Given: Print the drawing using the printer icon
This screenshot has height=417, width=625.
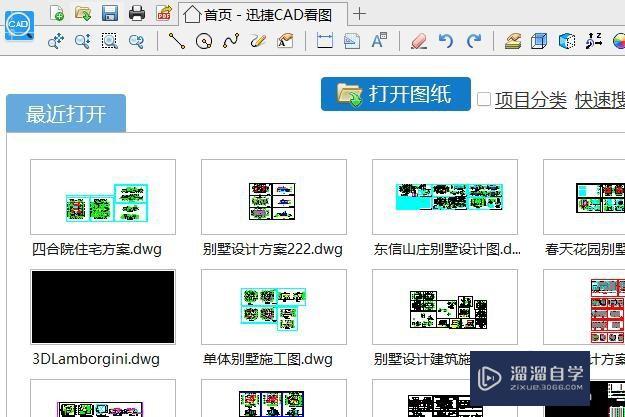Looking at the screenshot, I should click(137, 13).
